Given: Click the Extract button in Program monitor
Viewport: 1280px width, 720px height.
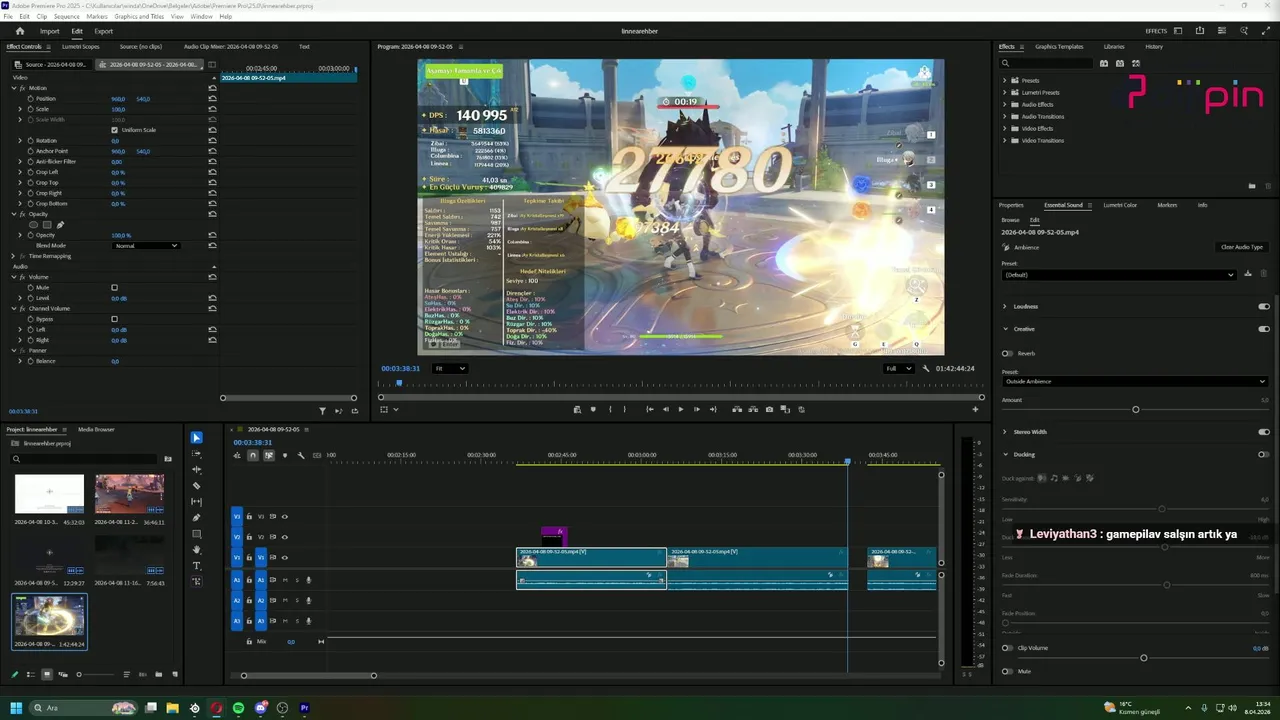Looking at the screenshot, I should click(x=753, y=409).
